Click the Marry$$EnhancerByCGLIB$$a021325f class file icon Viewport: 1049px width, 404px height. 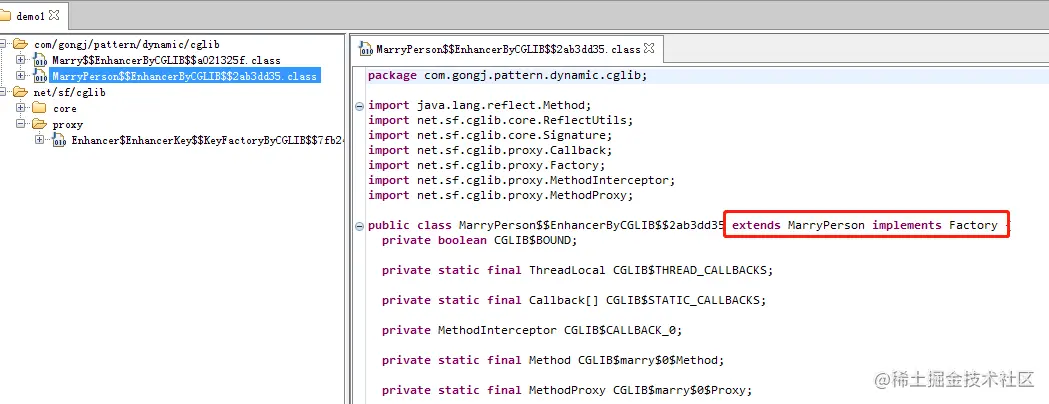pos(40,60)
